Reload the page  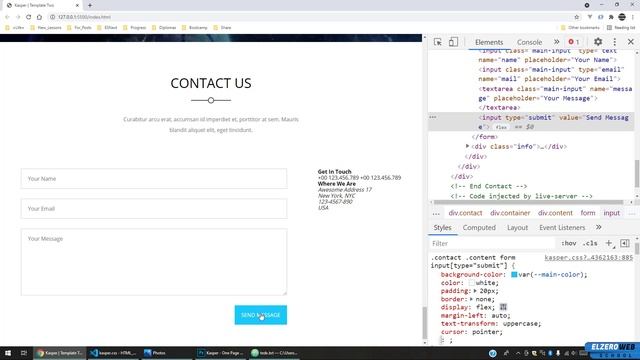click(x=29, y=17)
